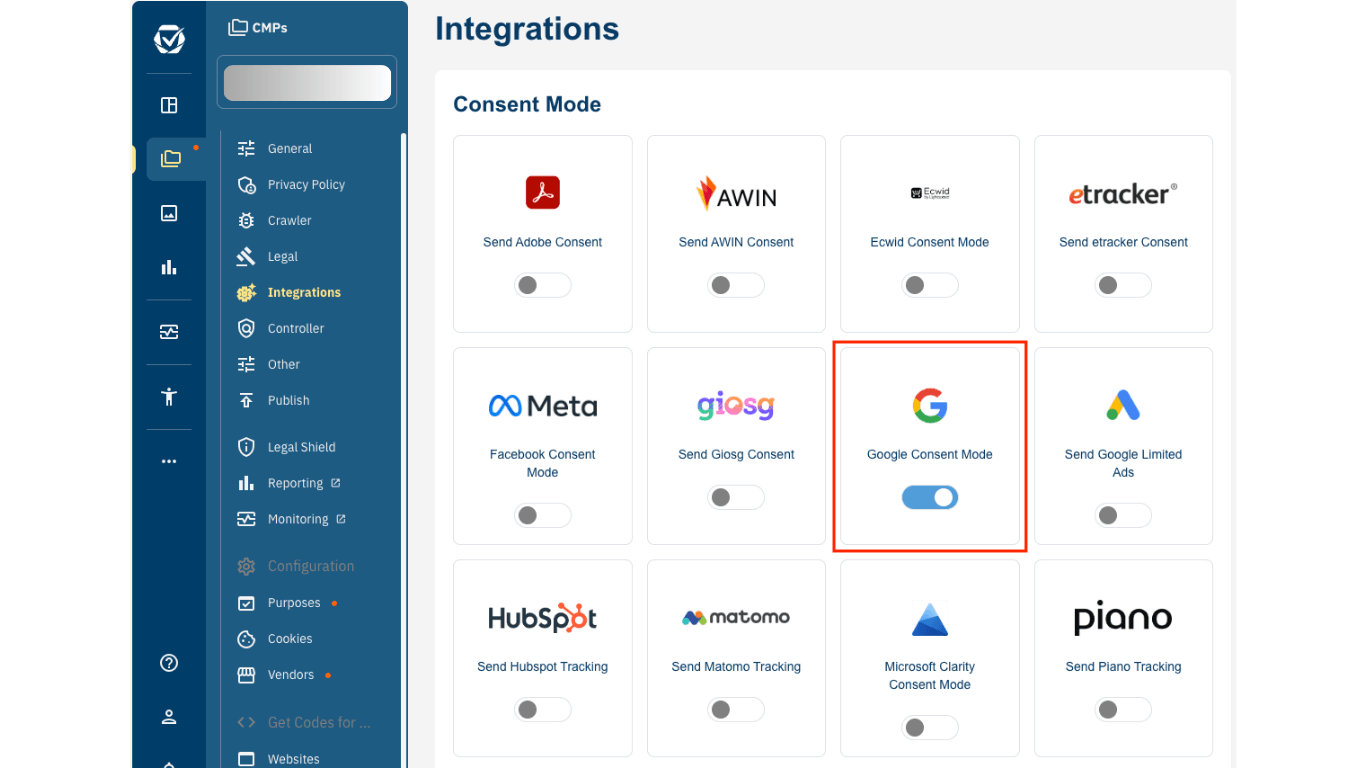Turn on Facebook Consent Mode toggle
This screenshot has width=1366, height=768.
543,515
